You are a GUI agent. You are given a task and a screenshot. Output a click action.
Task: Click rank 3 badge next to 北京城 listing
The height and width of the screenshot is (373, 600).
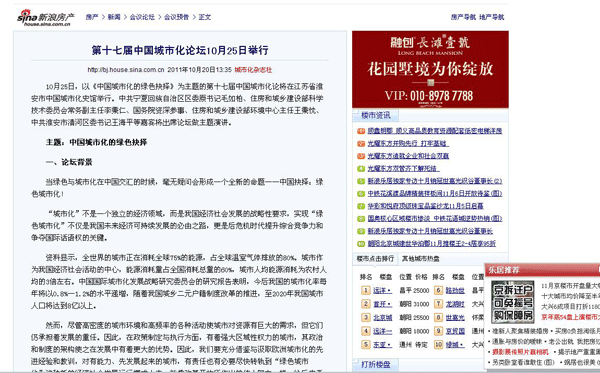(365, 318)
